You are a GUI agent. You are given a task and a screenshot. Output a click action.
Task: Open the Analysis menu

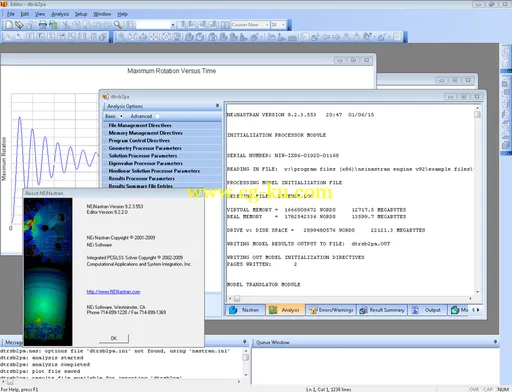tap(60, 14)
